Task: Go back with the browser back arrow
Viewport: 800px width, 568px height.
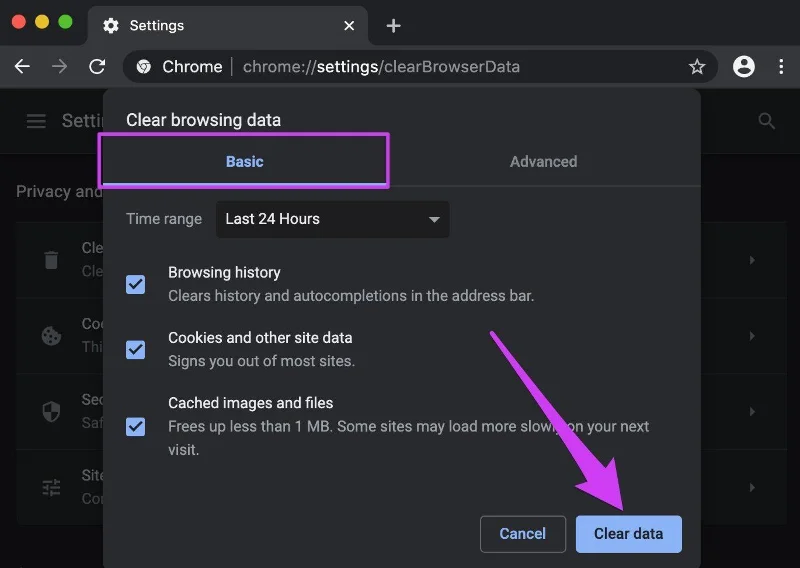Action: point(22,66)
